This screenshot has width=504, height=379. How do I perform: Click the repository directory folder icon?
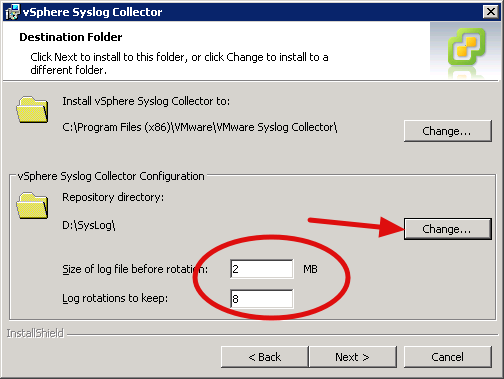(32, 205)
